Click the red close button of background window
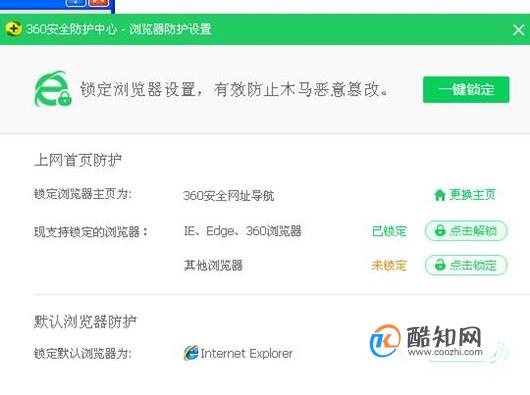The height and width of the screenshot is (395, 530). (99, 3)
